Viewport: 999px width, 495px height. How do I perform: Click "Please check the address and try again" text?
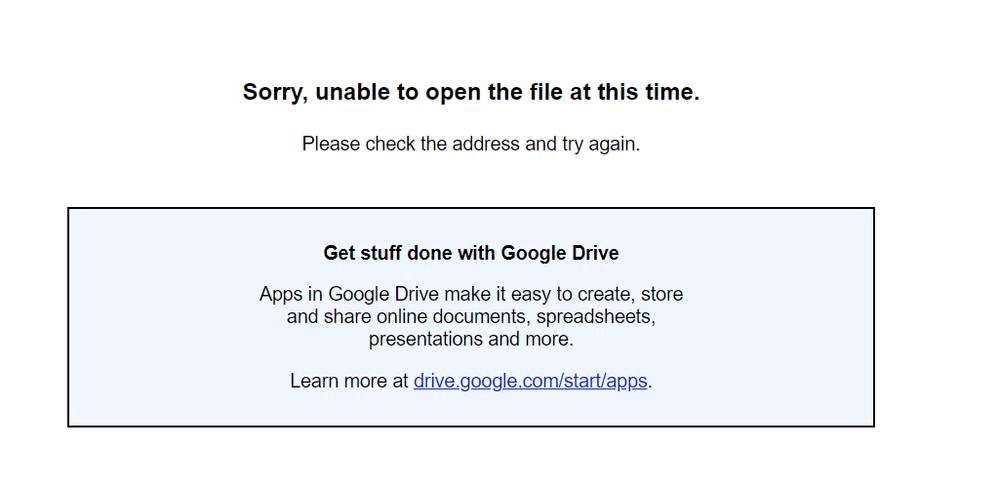pos(471,144)
